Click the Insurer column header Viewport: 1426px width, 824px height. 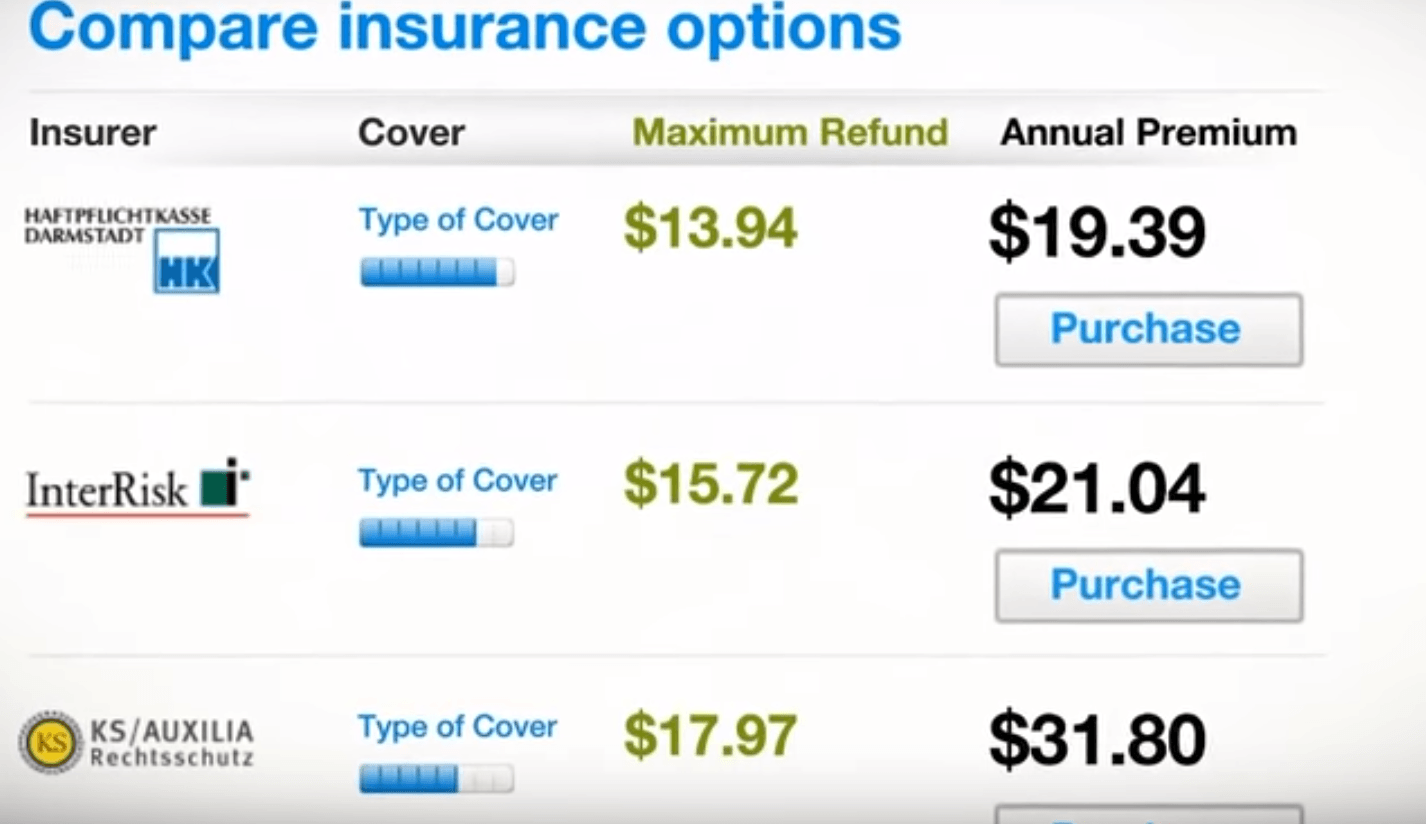pyautogui.click(x=93, y=133)
